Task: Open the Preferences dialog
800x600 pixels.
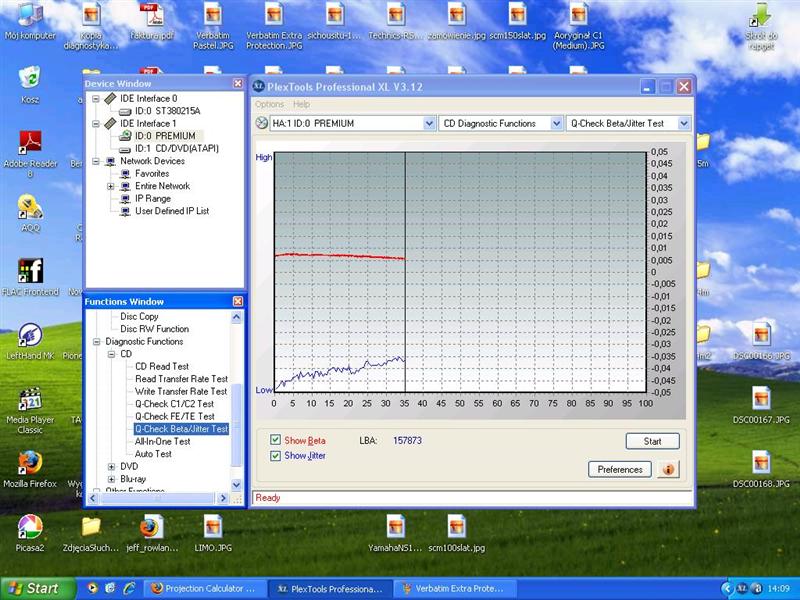Action: pyautogui.click(x=620, y=469)
